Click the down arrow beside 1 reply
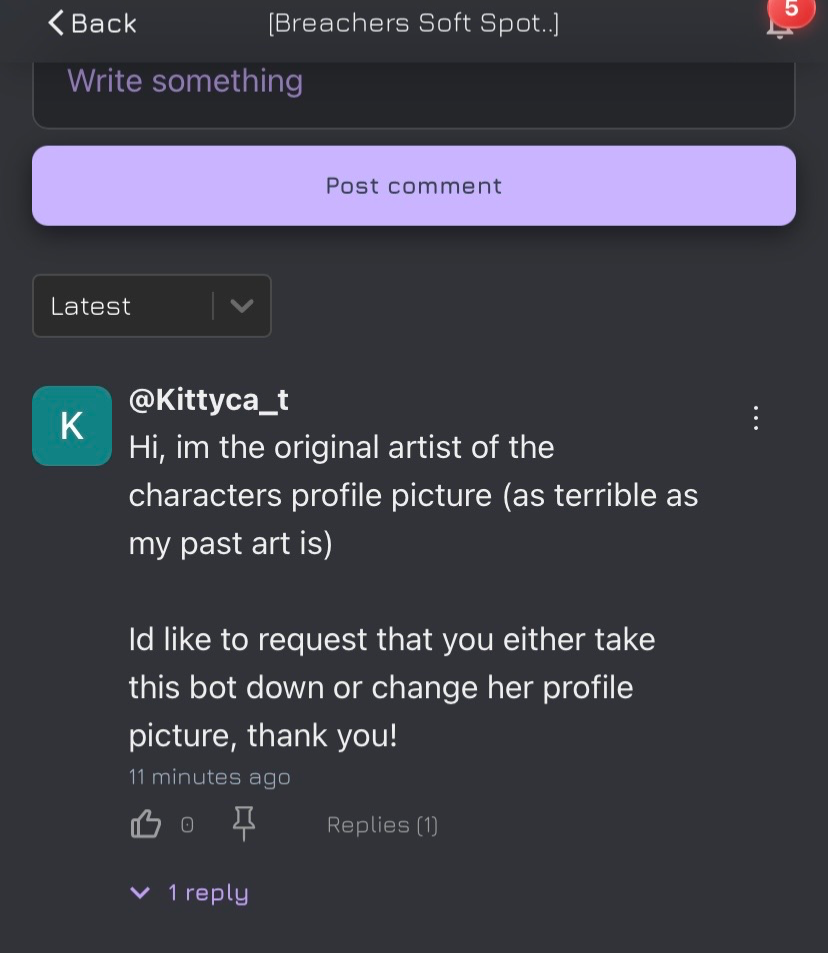This screenshot has width=828, height=953. (x=139, y=893)
